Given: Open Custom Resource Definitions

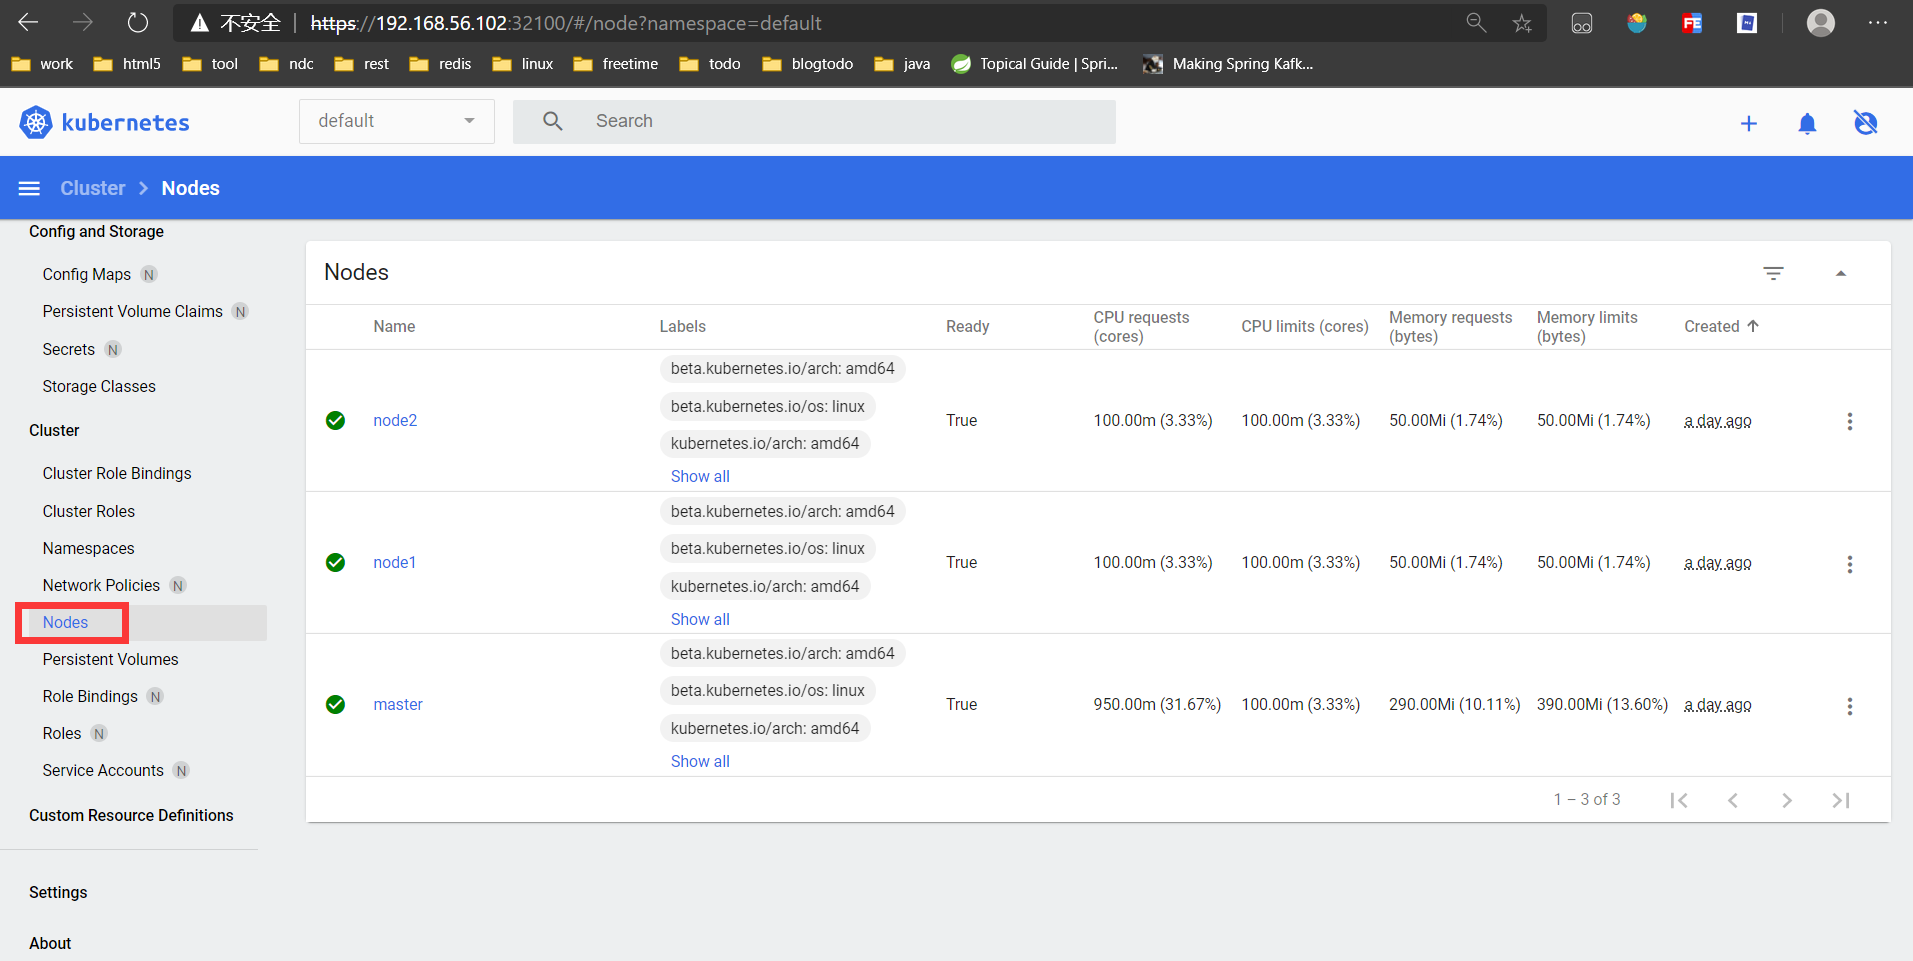Looking at the screenshot, I should (131, 815).
